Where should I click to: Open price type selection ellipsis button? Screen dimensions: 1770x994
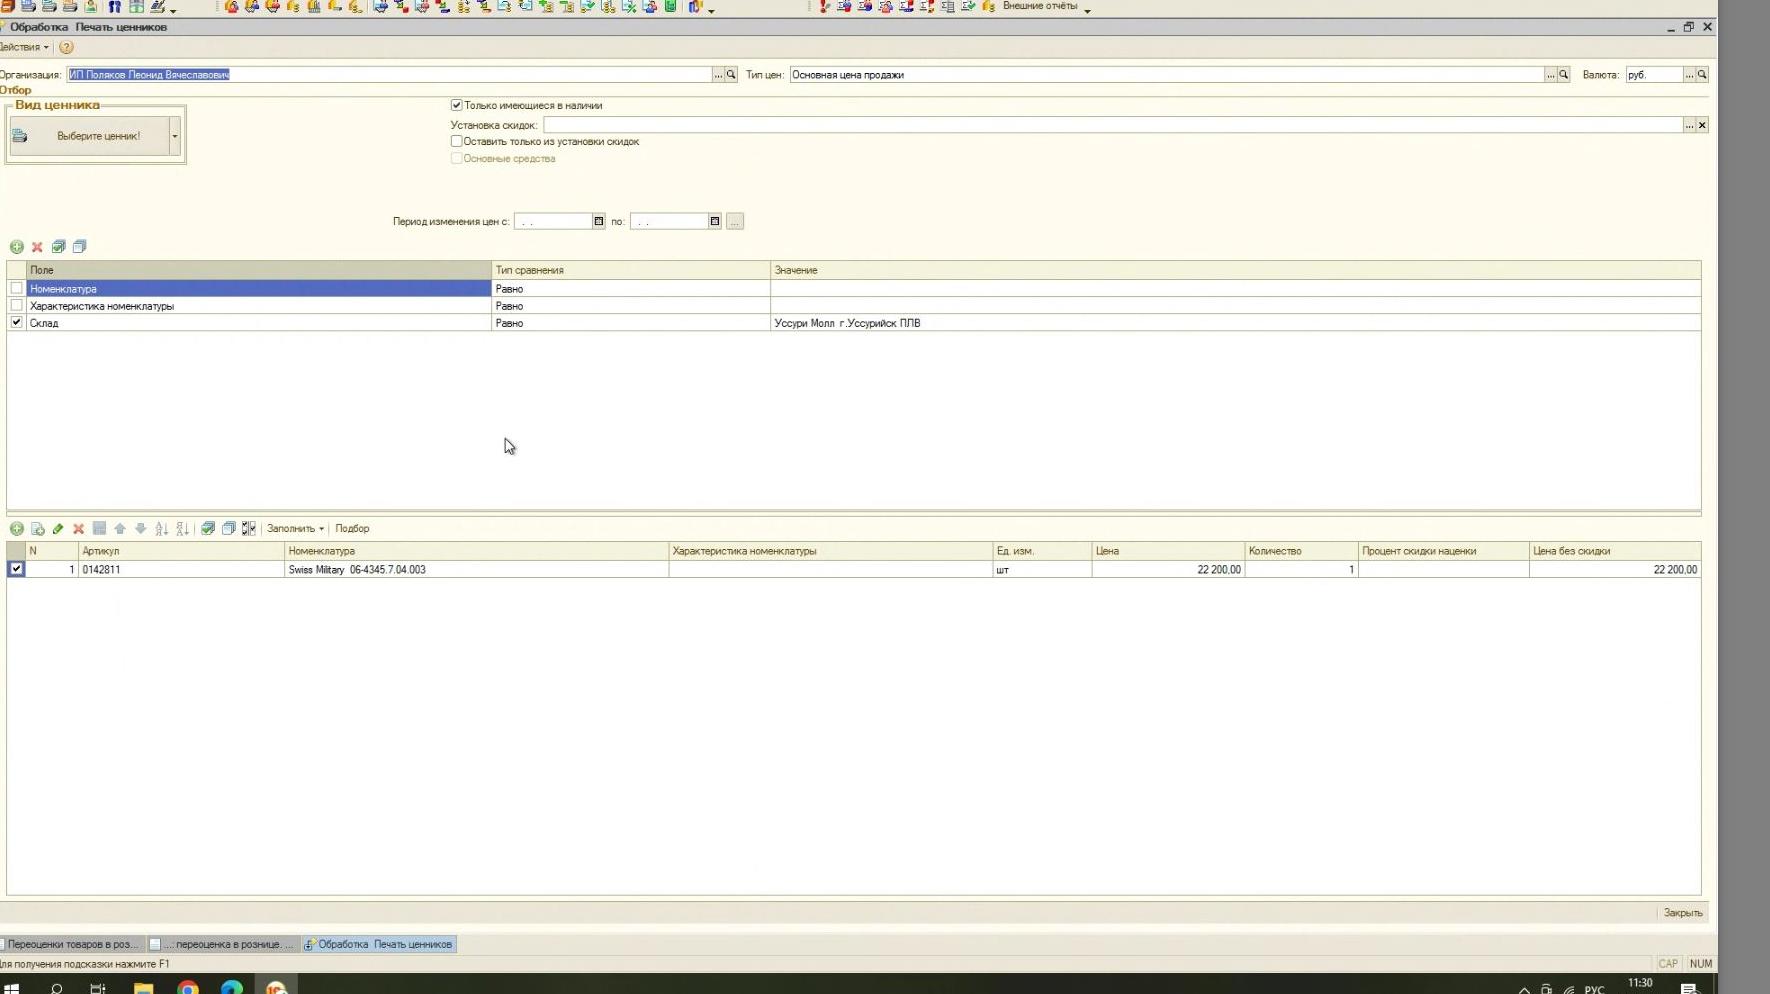[x=1551, y=75]
